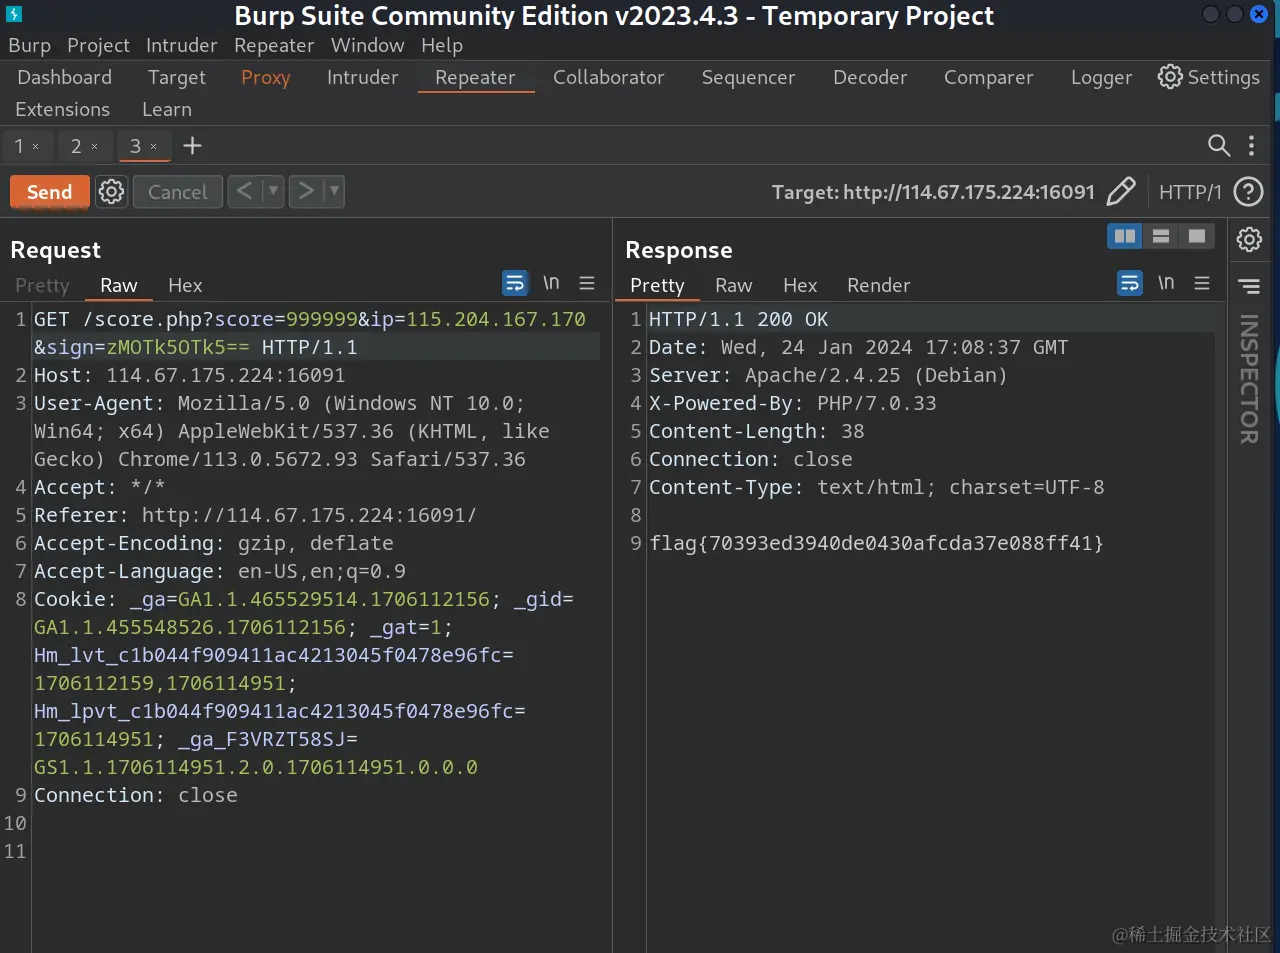Switch to Dashboard tab
This screenshot has width=1280, height=953.
[x=65, y=77]
